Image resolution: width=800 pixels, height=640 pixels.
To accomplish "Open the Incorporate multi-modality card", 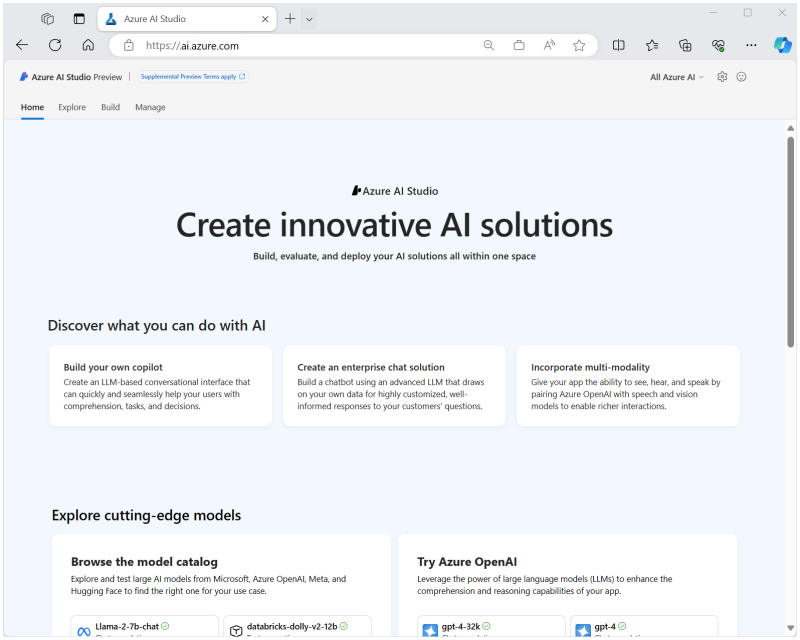I will coord(628,386).
